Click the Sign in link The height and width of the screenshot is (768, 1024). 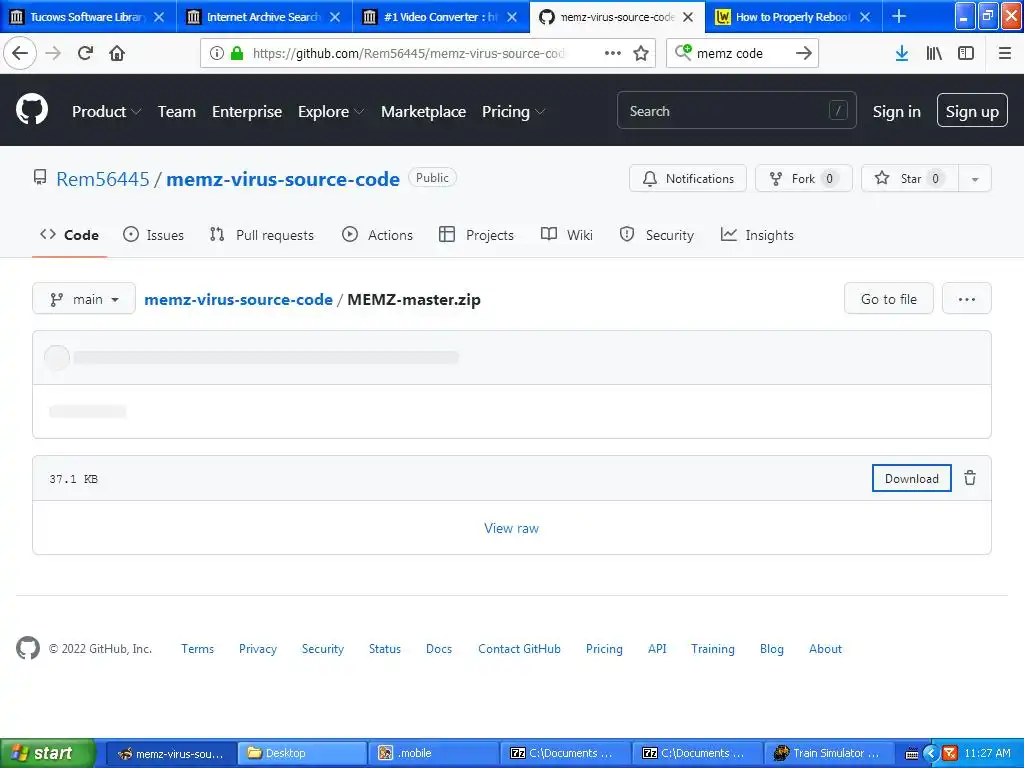pos(897,112)
